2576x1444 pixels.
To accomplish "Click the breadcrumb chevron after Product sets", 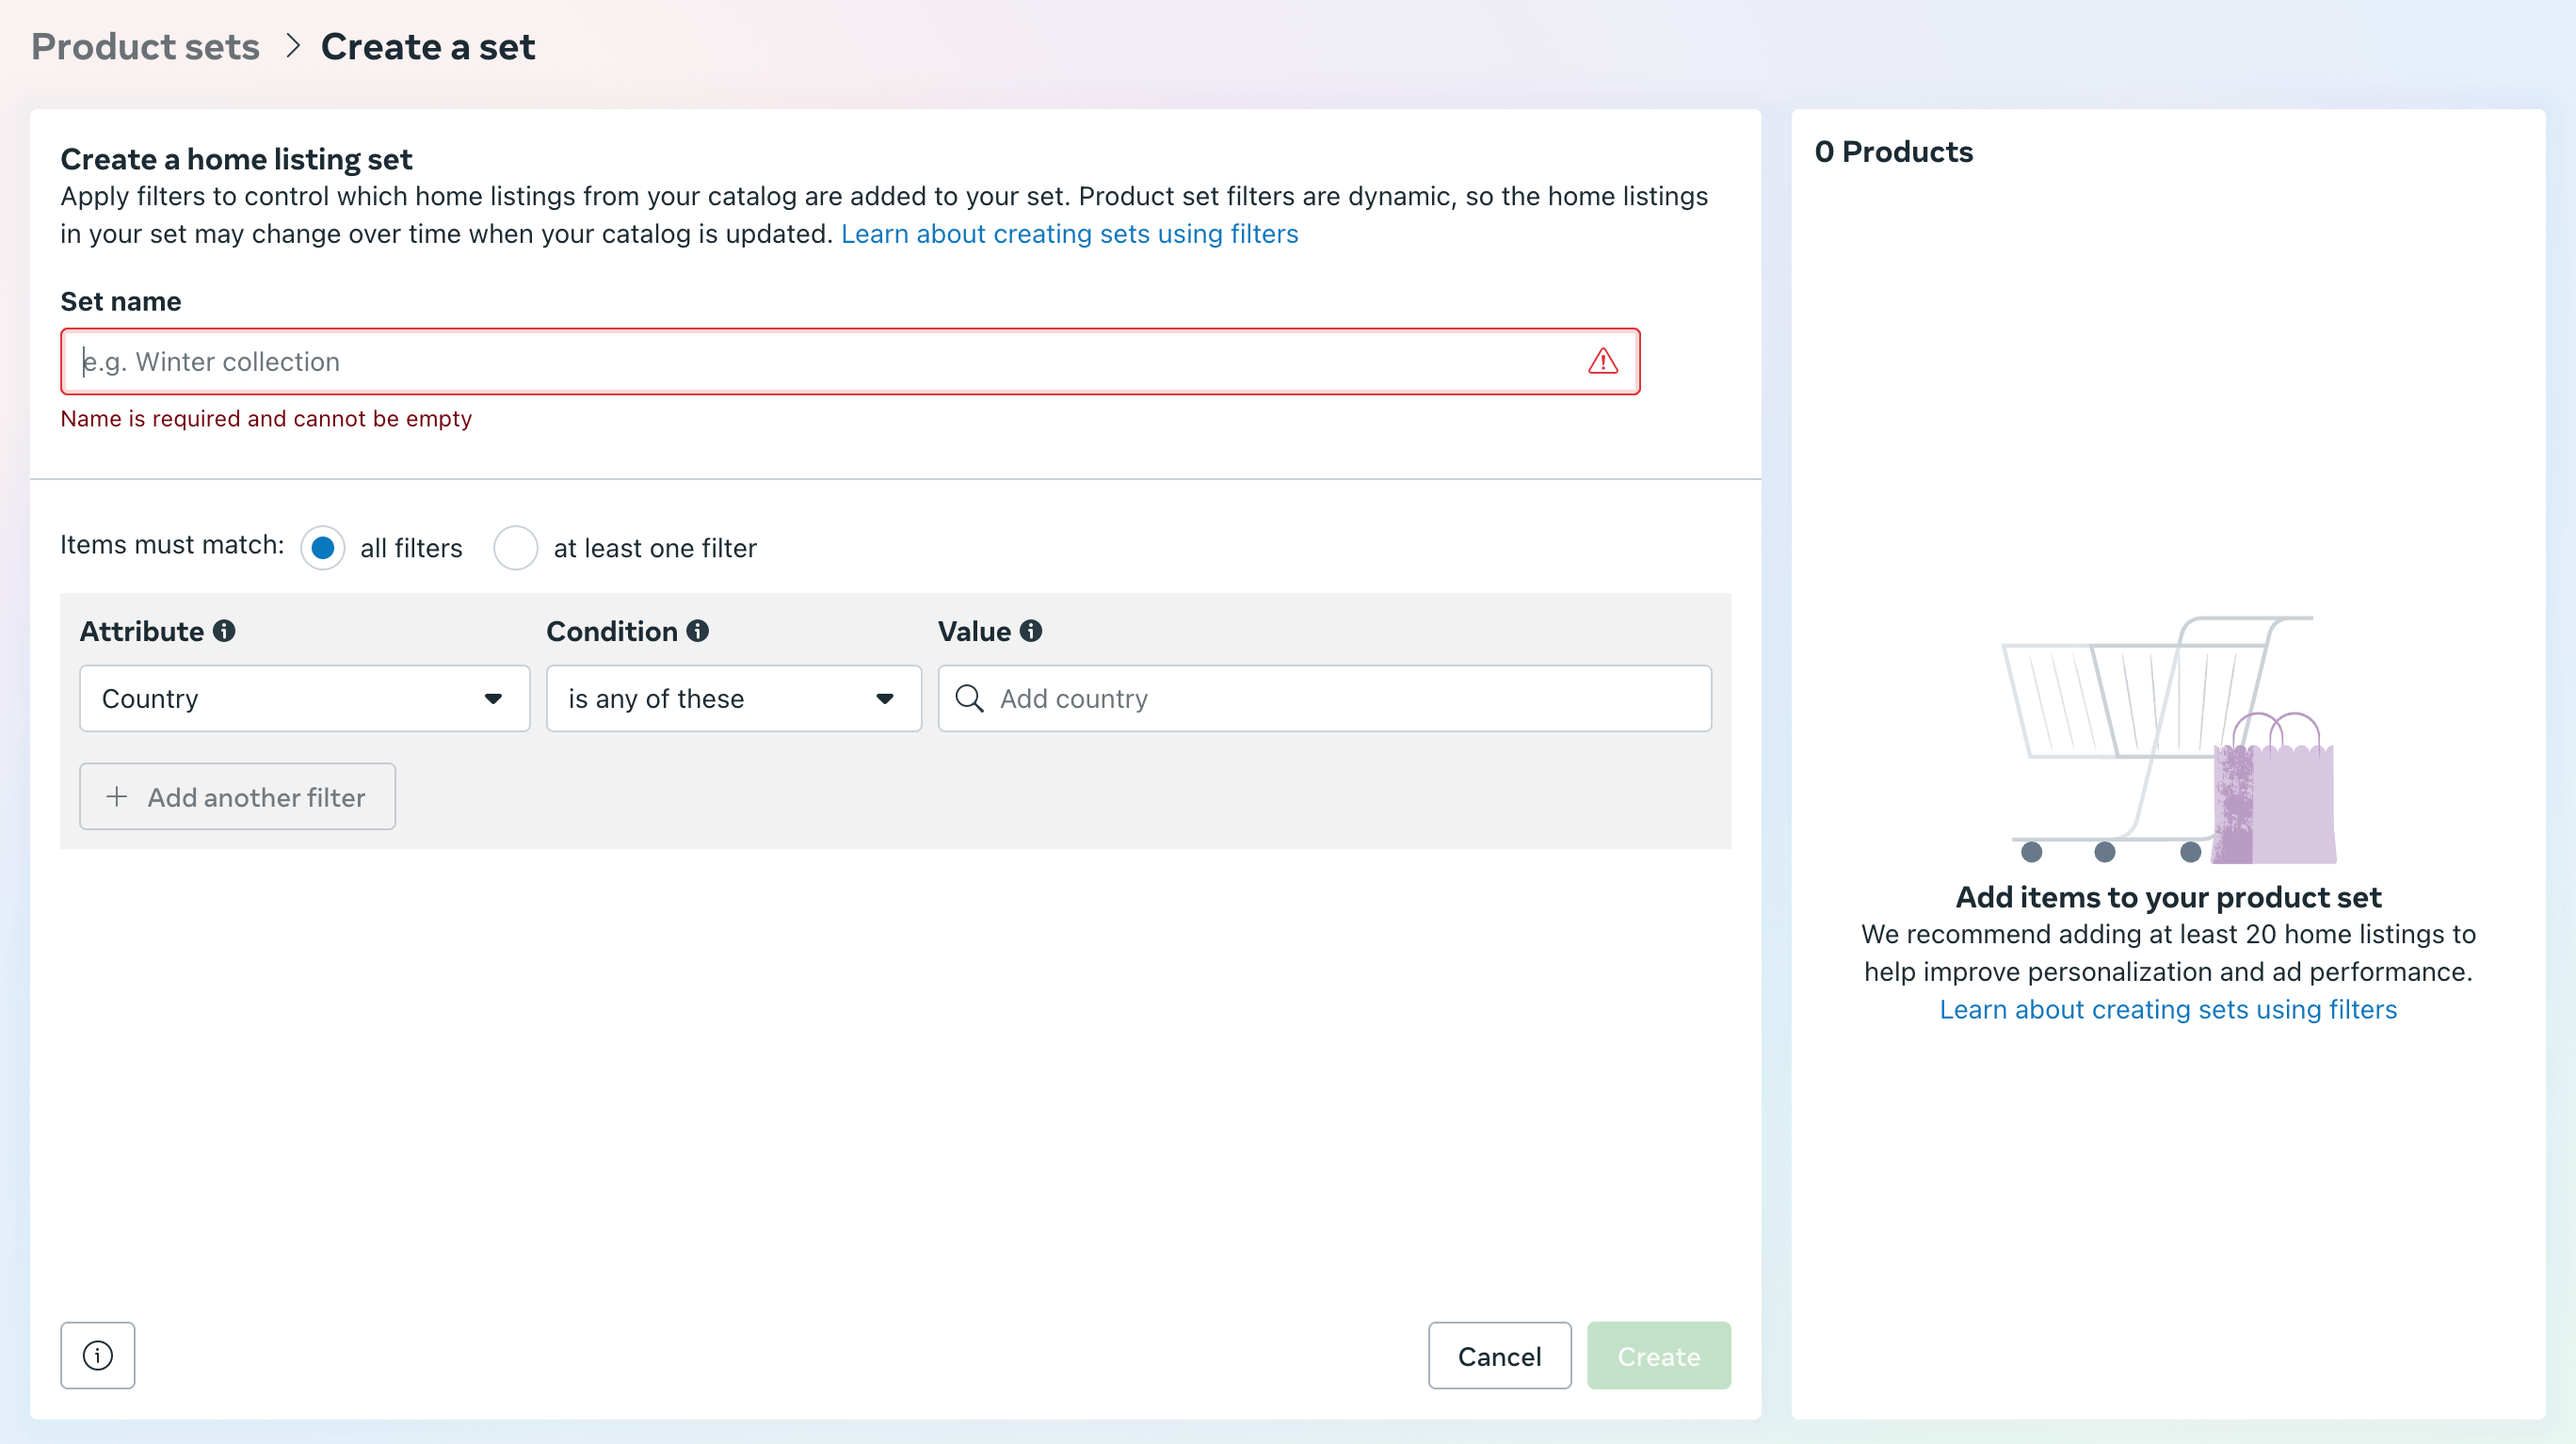I will [292, 46].
